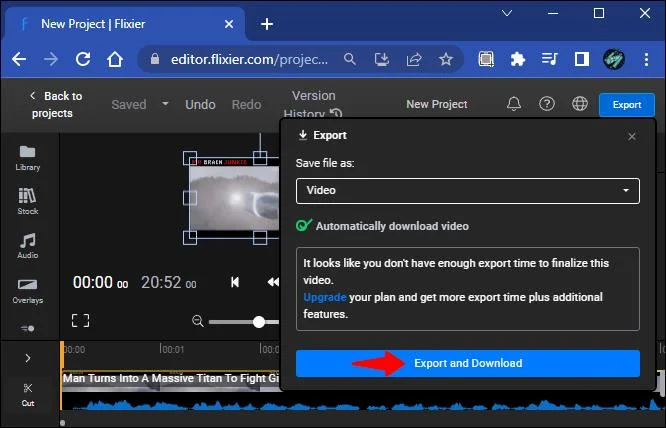Open notifications bell icon
The height and width of the screenshot is (428, 666).
coord(514,104)
